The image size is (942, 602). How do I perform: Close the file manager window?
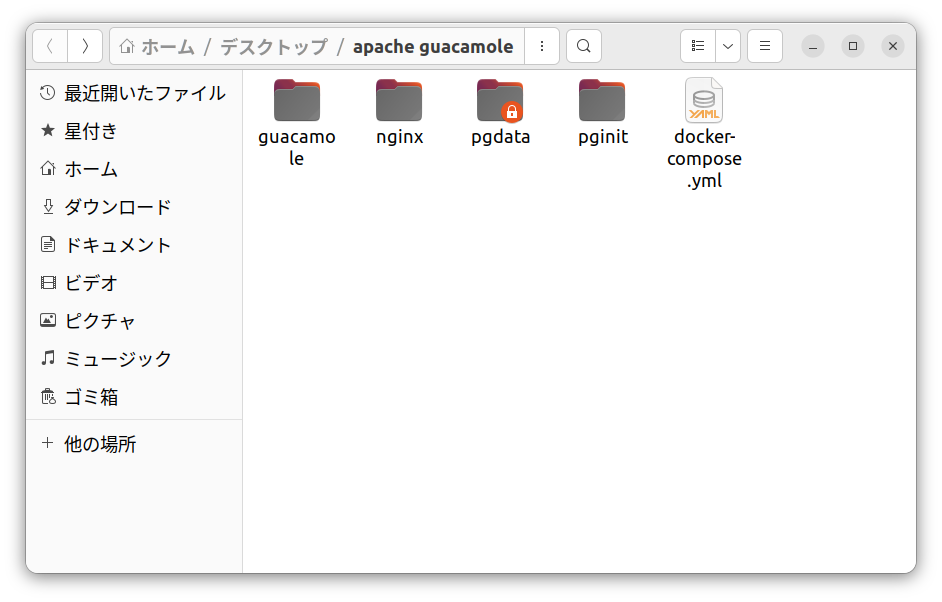click(x=893, y=46)
